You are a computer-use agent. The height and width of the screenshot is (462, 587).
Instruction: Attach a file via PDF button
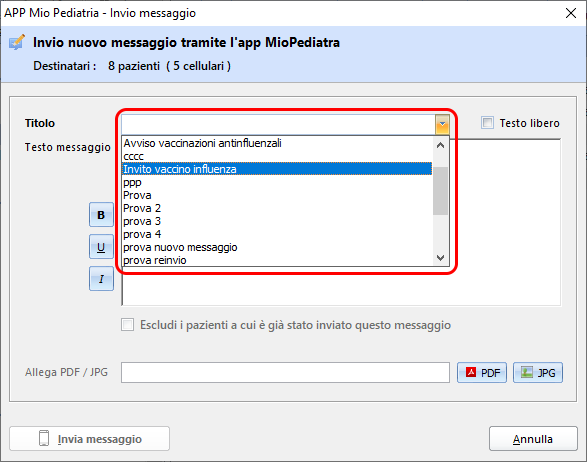[482, 373]
